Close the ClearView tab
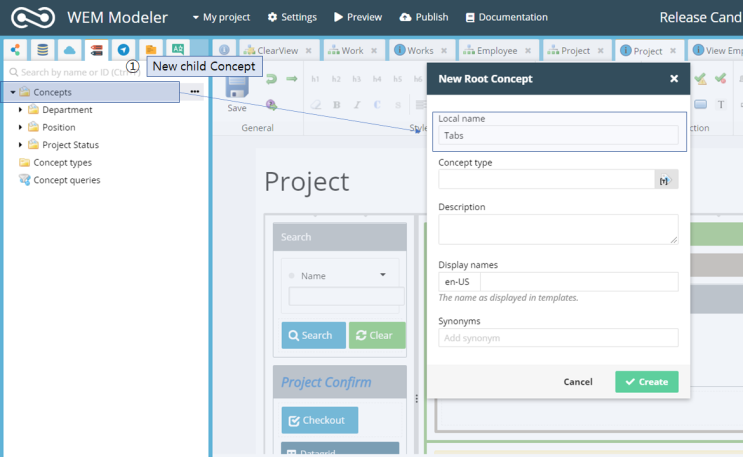 pos(308,51)
